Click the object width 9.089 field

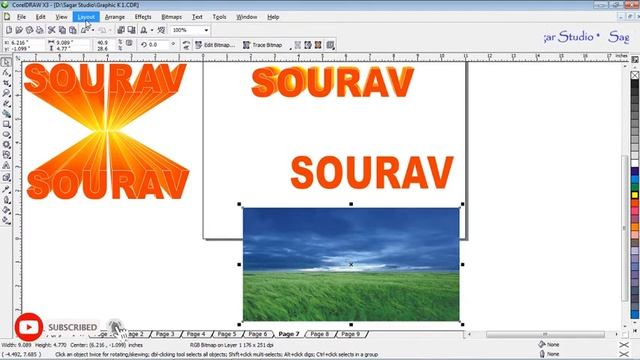[72, 42]
